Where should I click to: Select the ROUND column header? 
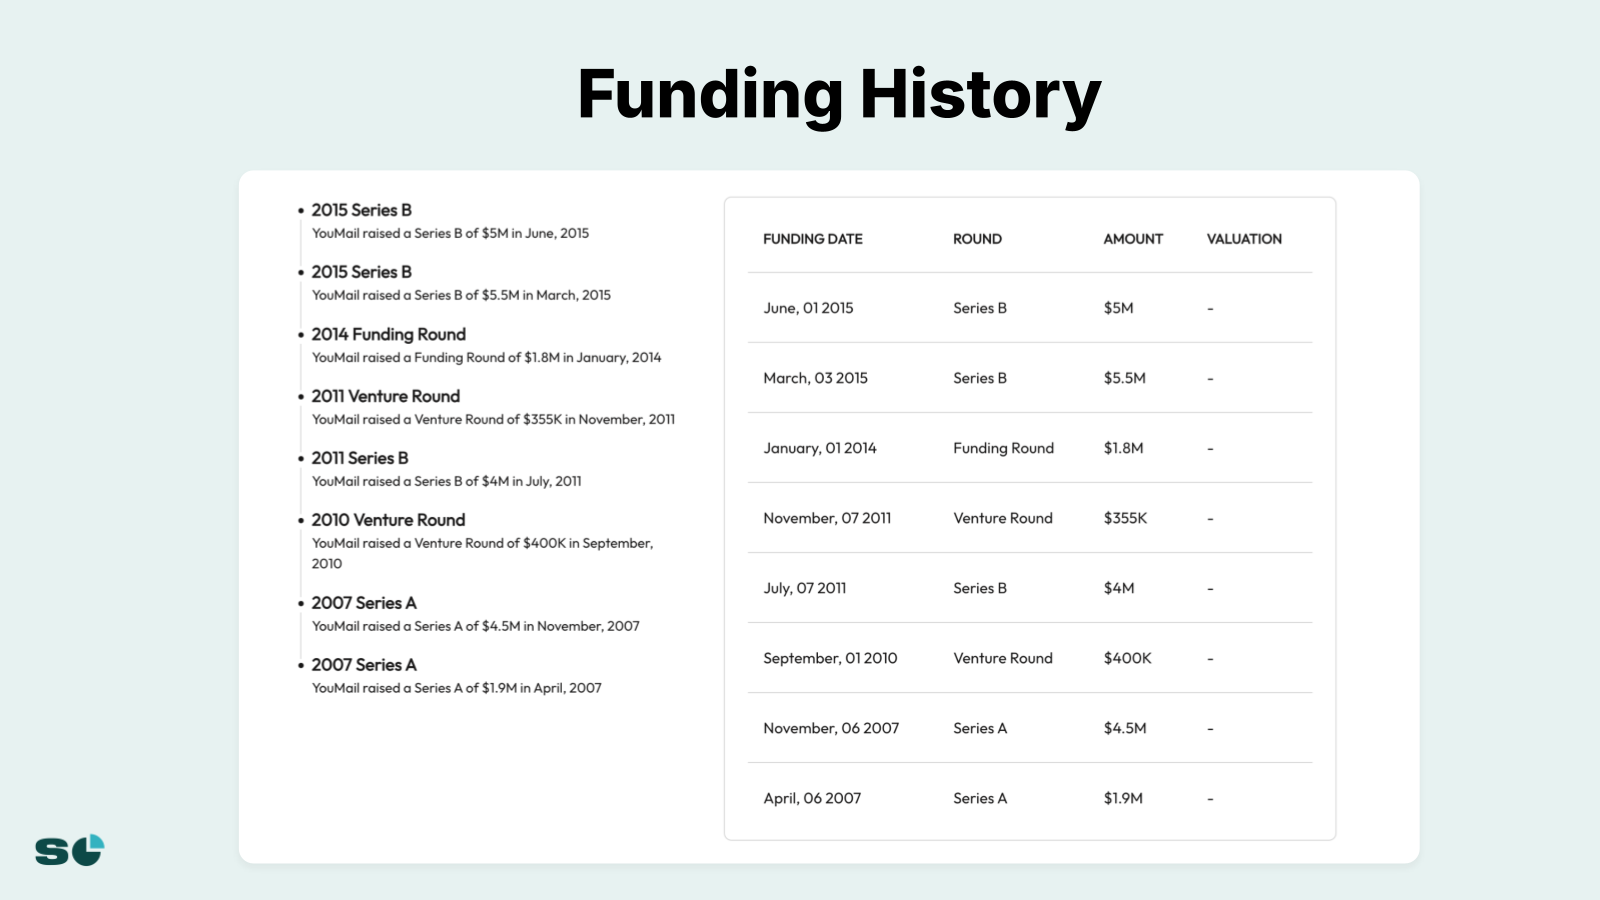coord(977,239)
